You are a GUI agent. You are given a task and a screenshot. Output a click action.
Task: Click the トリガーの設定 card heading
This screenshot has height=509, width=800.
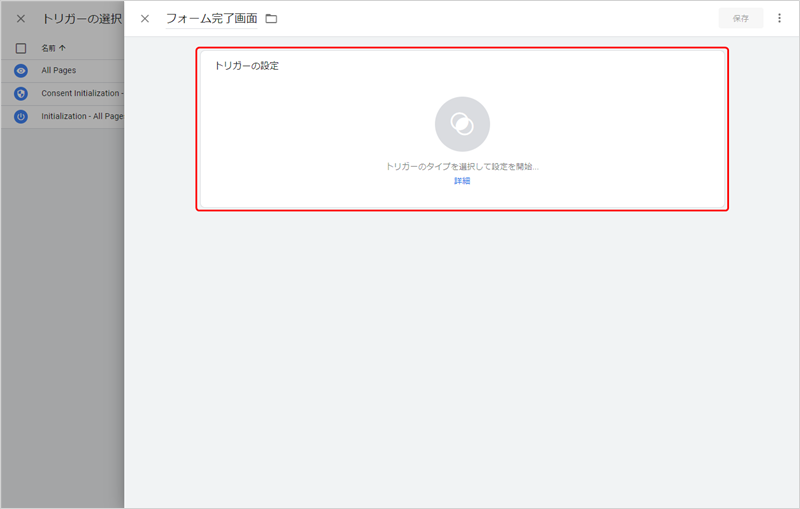tap(246, 66)
